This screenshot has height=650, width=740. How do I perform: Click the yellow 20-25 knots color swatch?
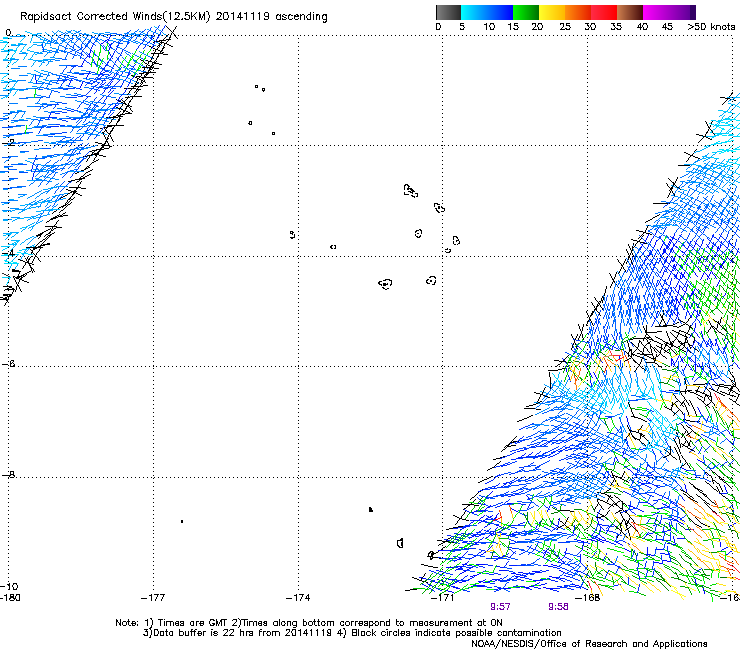point(552,12)
